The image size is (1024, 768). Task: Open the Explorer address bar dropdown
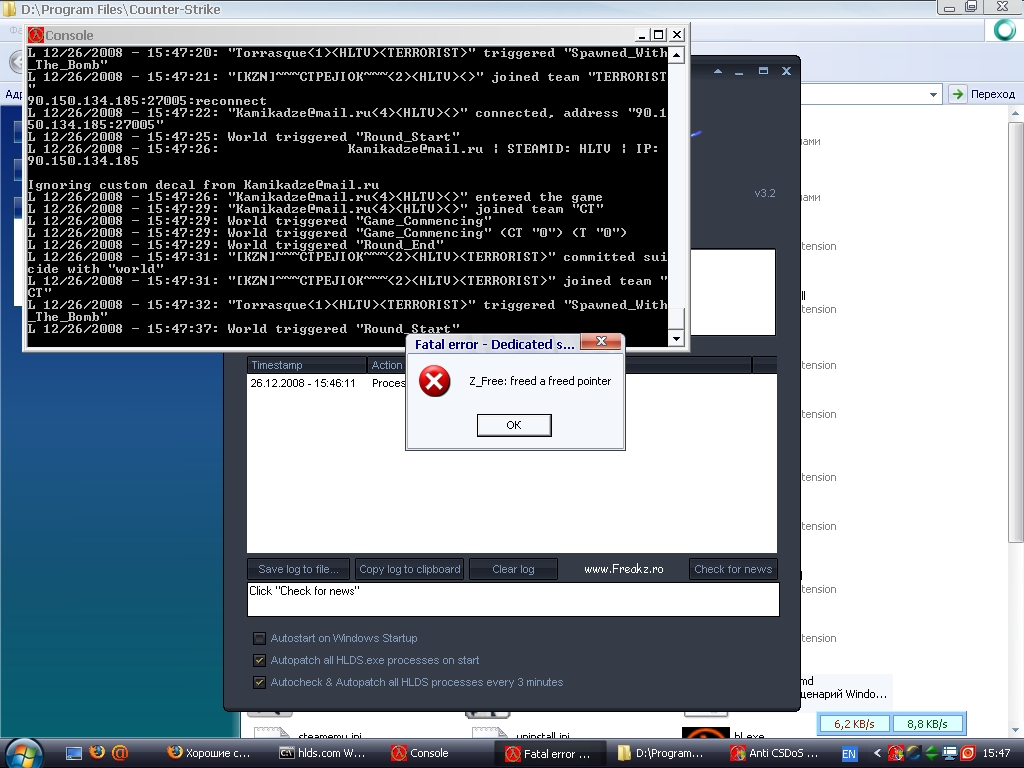click(x=933, y=95)
